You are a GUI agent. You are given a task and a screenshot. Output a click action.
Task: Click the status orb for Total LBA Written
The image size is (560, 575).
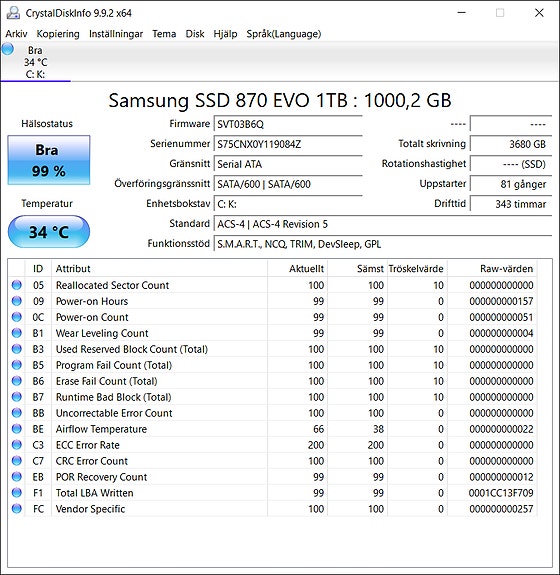[17, 492]
